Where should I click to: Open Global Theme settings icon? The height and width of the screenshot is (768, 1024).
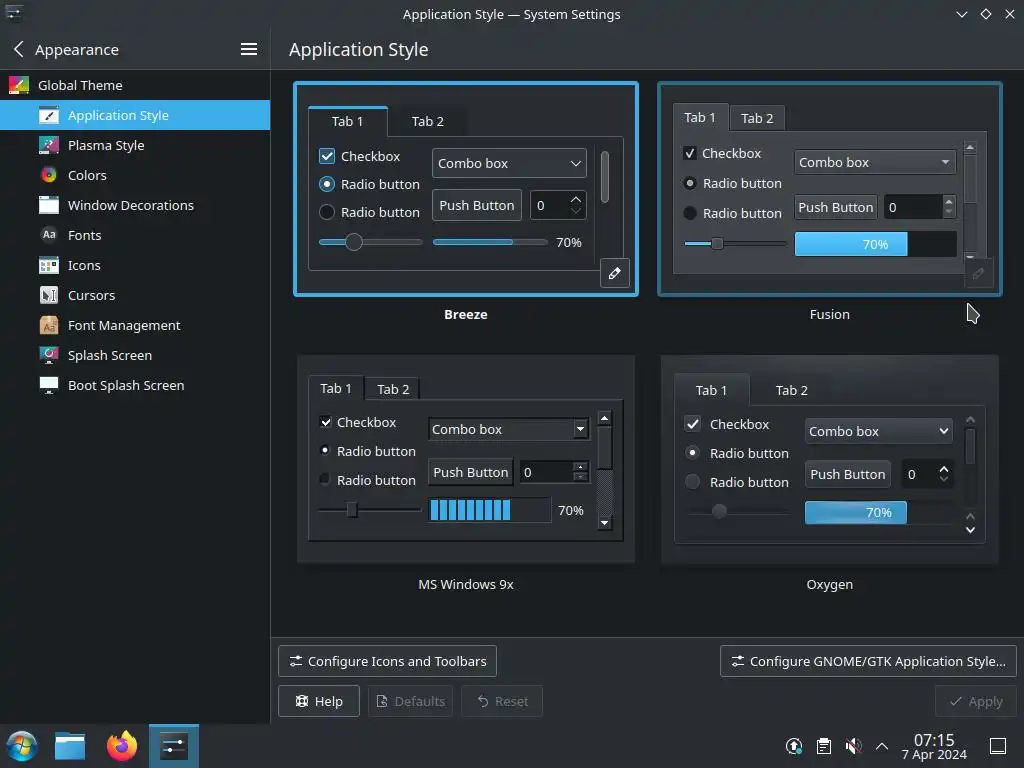tap(18, 85)
